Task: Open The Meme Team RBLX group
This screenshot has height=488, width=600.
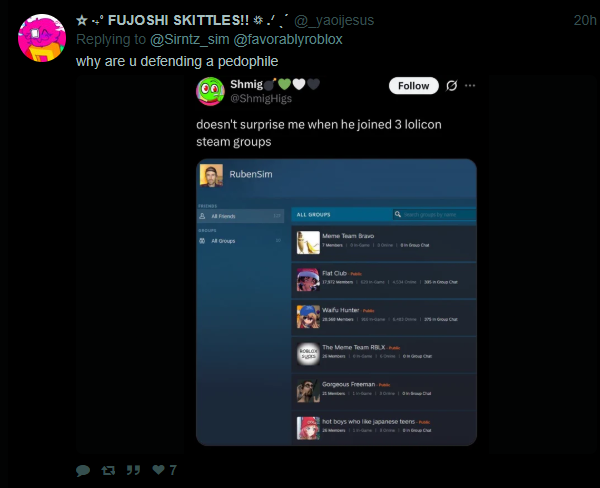Action: [x=384, y=354]
